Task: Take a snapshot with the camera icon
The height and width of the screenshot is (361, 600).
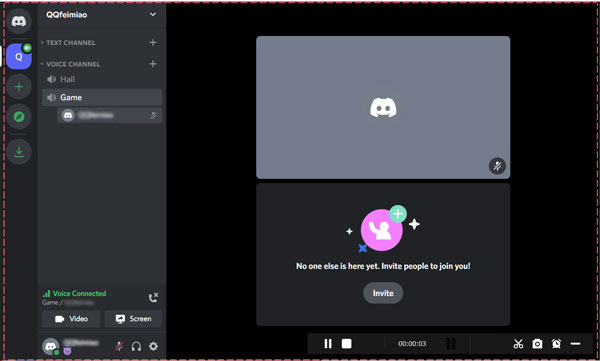Action: point(537,344)
